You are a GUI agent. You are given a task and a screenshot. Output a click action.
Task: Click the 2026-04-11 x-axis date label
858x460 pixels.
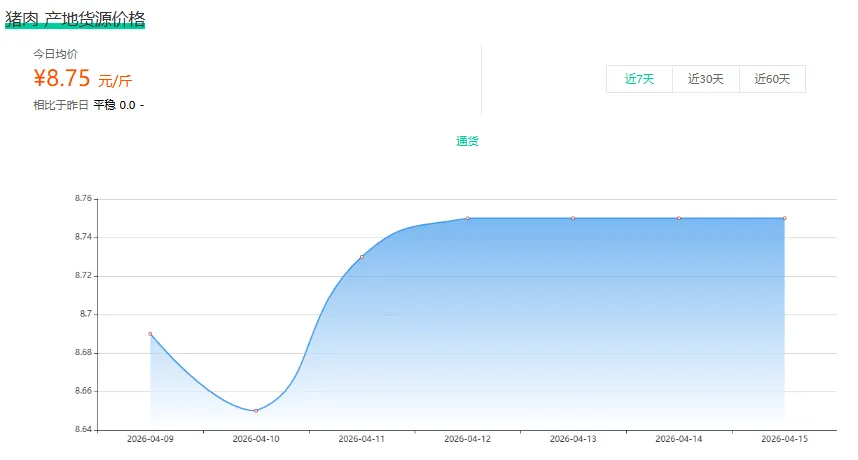click(362, 439)
